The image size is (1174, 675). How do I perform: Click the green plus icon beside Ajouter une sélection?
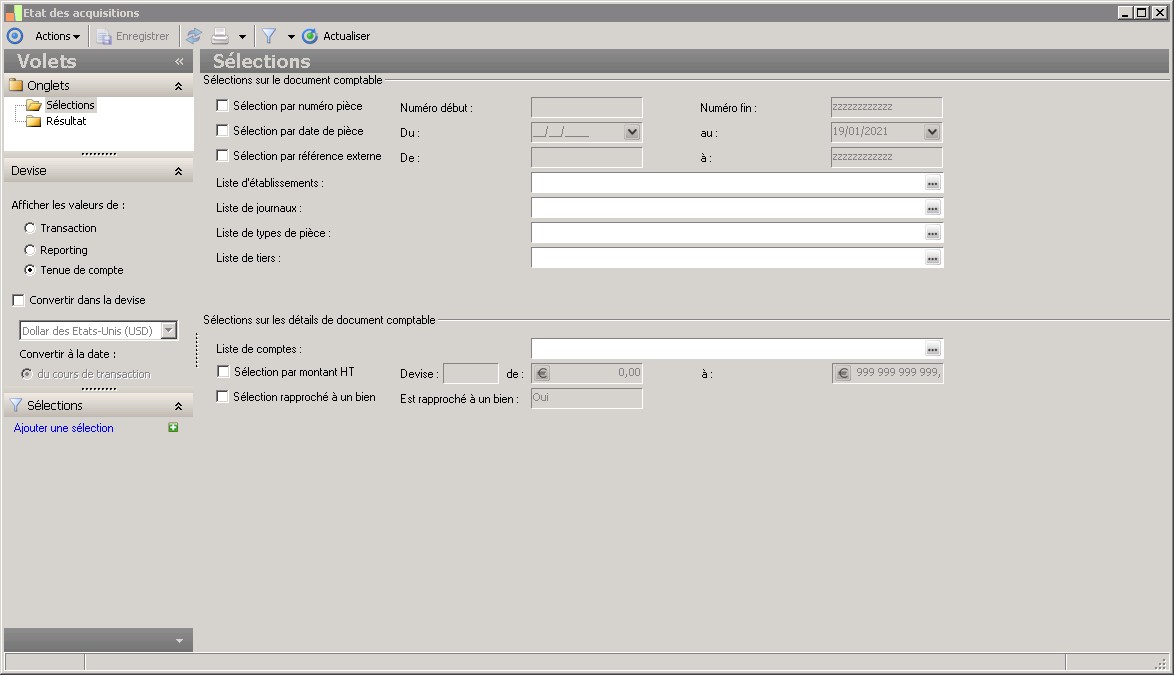173,428
